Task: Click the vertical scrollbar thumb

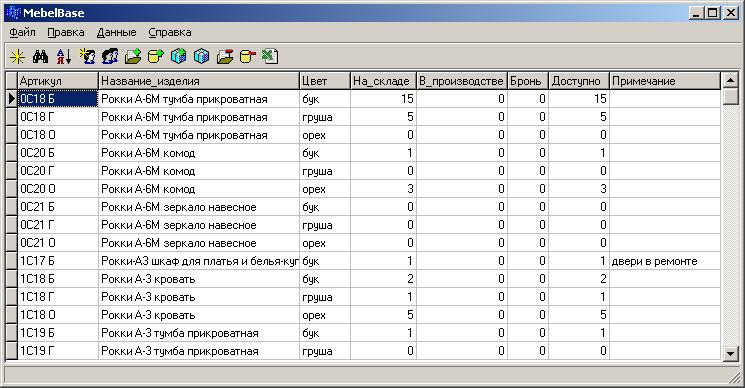Action: pos(730,96)
